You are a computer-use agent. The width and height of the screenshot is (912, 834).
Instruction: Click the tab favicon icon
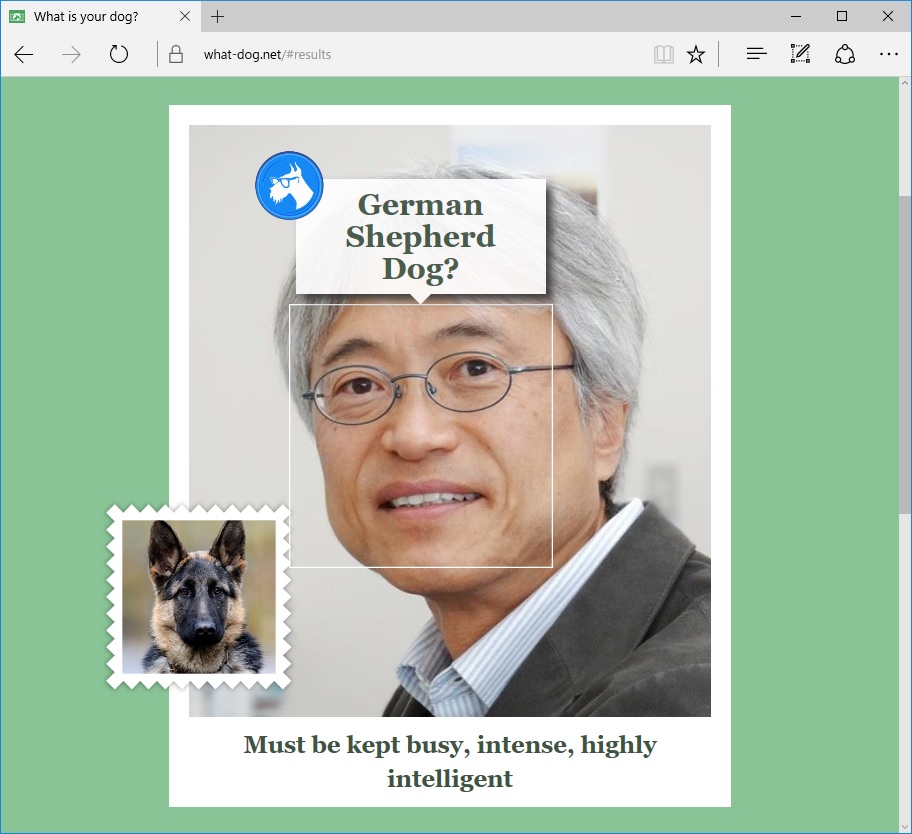(17, 16)
